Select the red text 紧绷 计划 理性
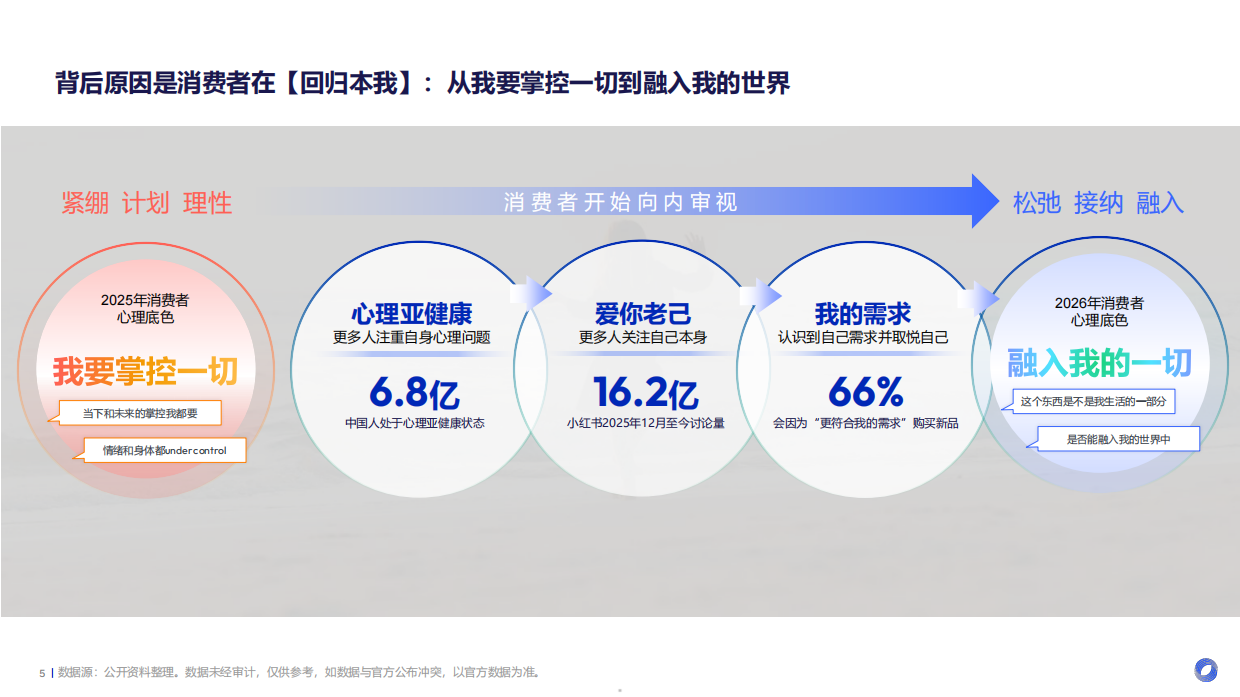Viewport: 1240px width, 697px height. coord(147,203)
